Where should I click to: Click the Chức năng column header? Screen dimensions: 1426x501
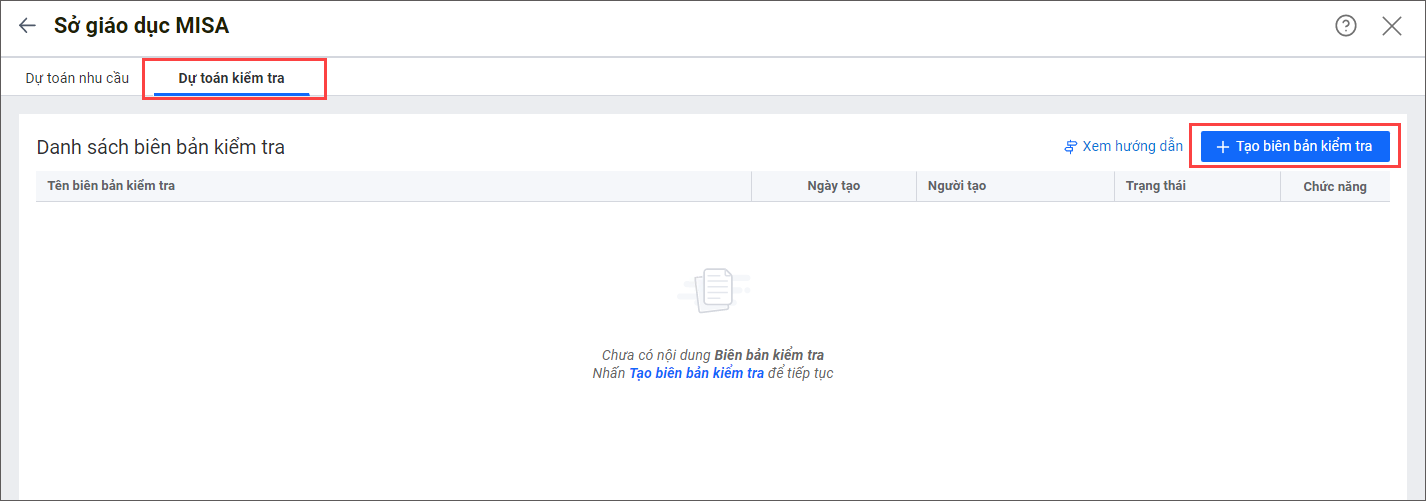(1334, 186)
